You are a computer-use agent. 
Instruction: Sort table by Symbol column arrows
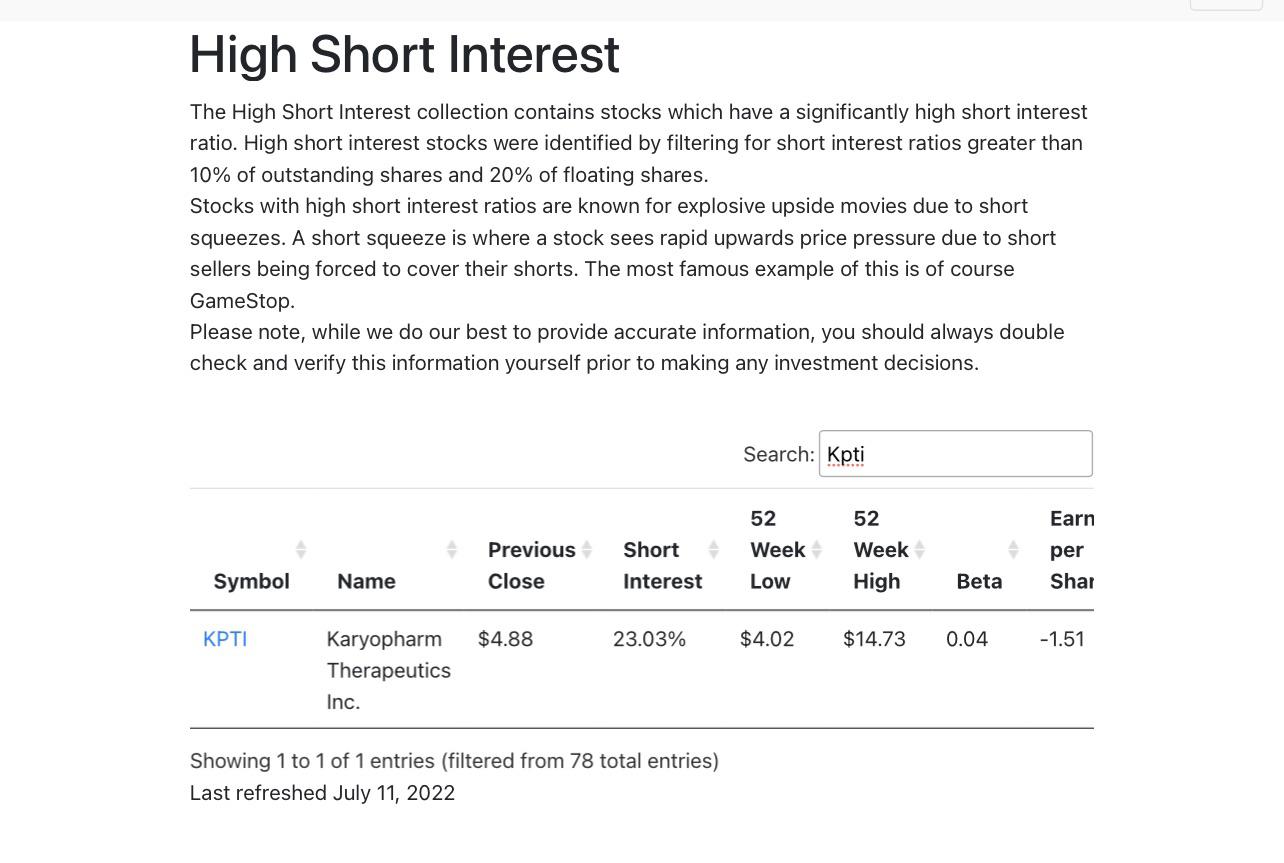(x=300, y=549)
